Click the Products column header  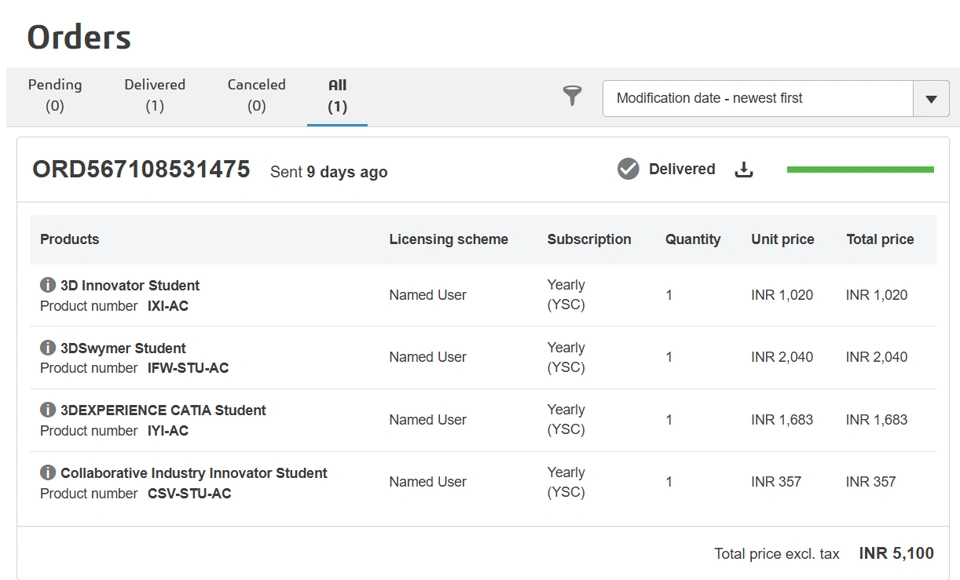[70, 239]
